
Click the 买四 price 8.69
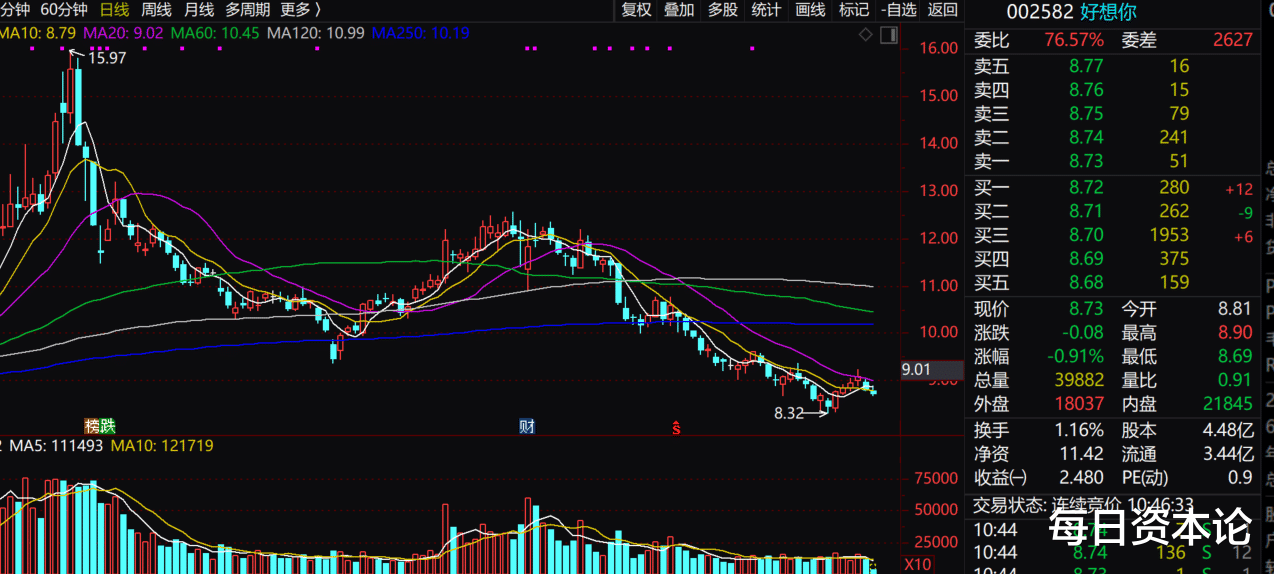(x=1086, y=259)
